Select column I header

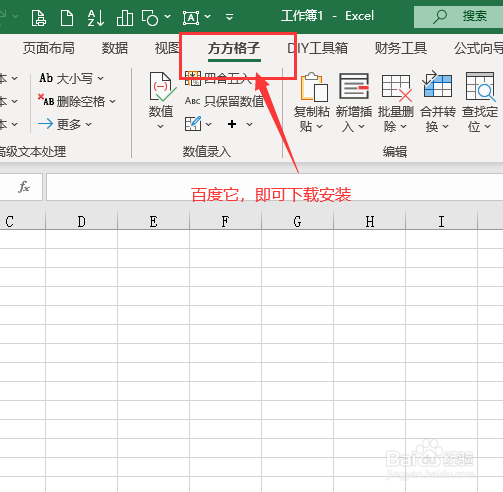[x=441, y=221]
